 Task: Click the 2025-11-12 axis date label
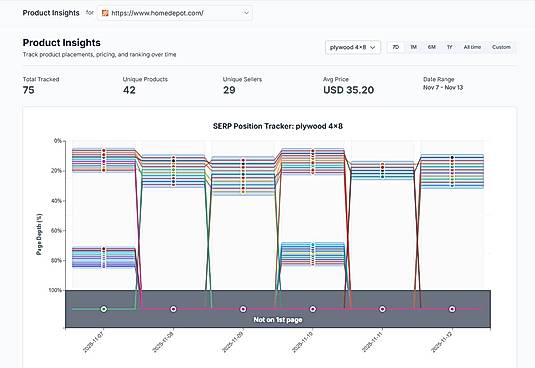pos(442,342)
